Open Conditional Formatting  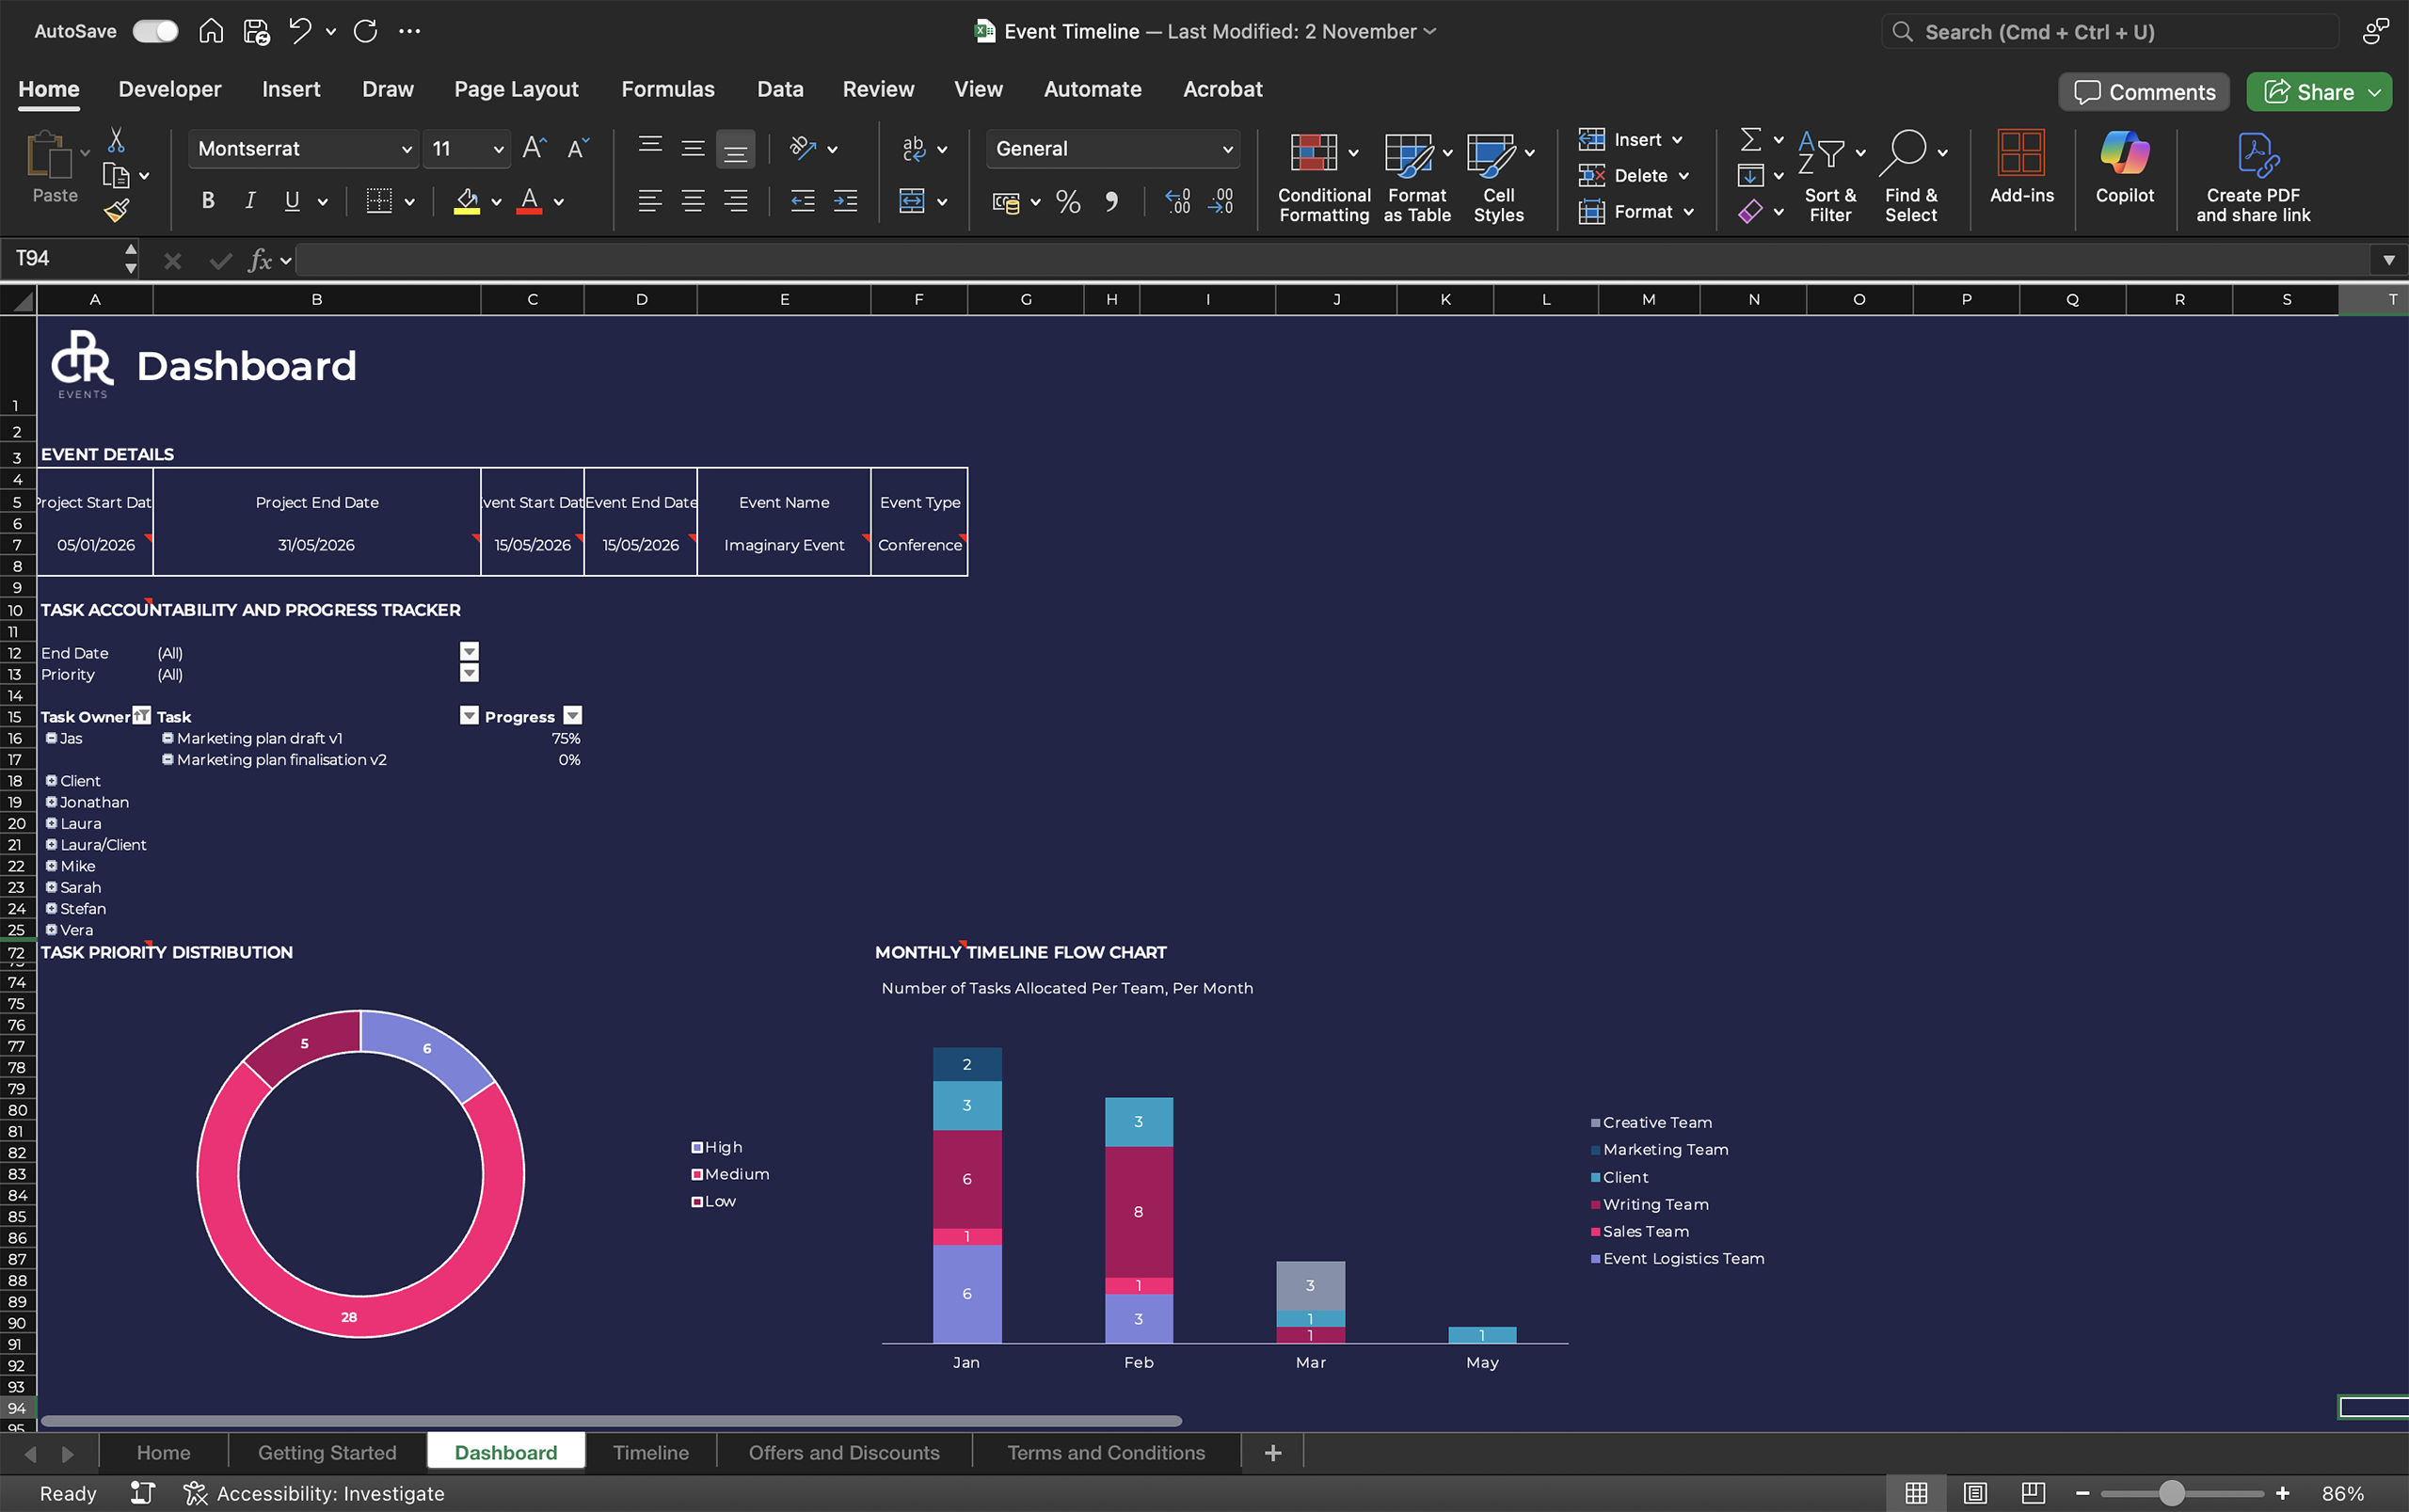[1322, 176]
